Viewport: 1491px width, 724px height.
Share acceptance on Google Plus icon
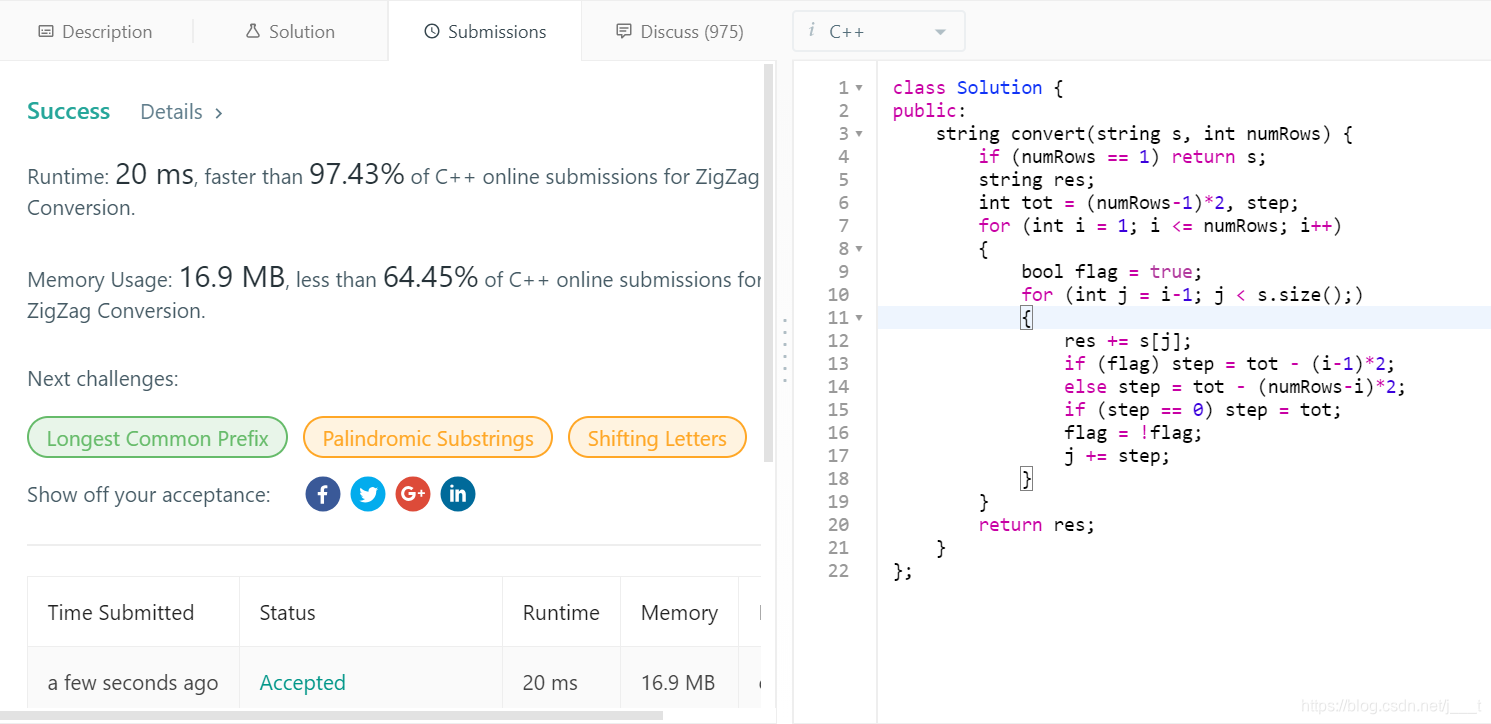[413, 494]
